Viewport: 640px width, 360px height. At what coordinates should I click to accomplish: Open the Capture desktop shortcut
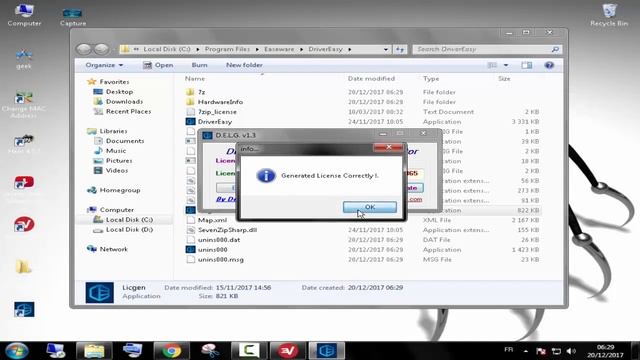click(73, 16)
